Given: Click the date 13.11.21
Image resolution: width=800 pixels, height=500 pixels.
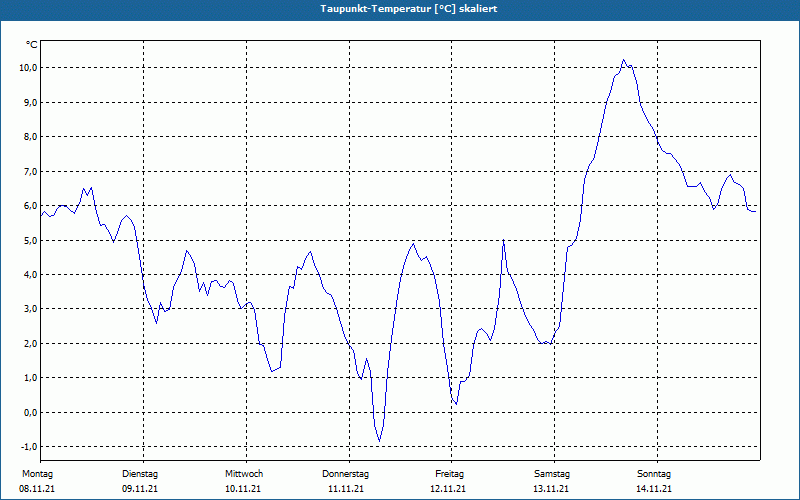Looking at the screenshot, I should point(551,489).
